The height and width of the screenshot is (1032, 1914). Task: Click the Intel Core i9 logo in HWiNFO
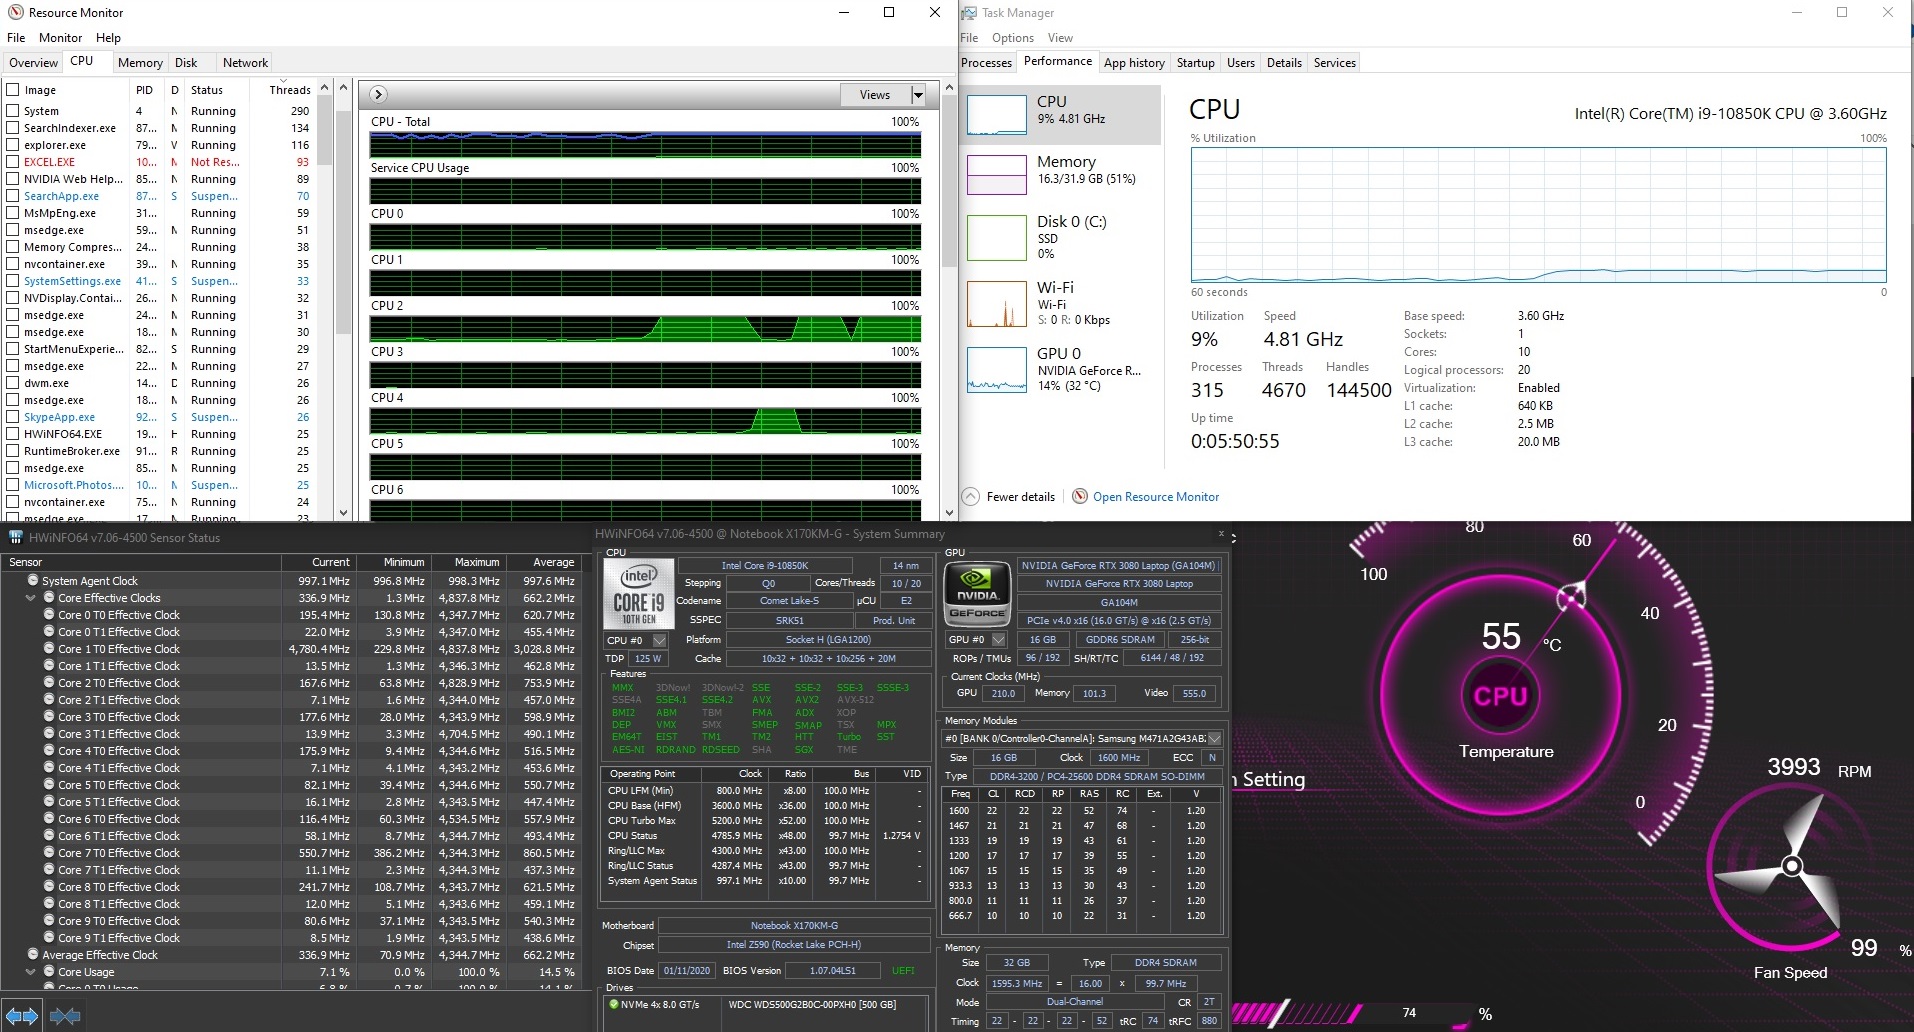click(638, 594)
